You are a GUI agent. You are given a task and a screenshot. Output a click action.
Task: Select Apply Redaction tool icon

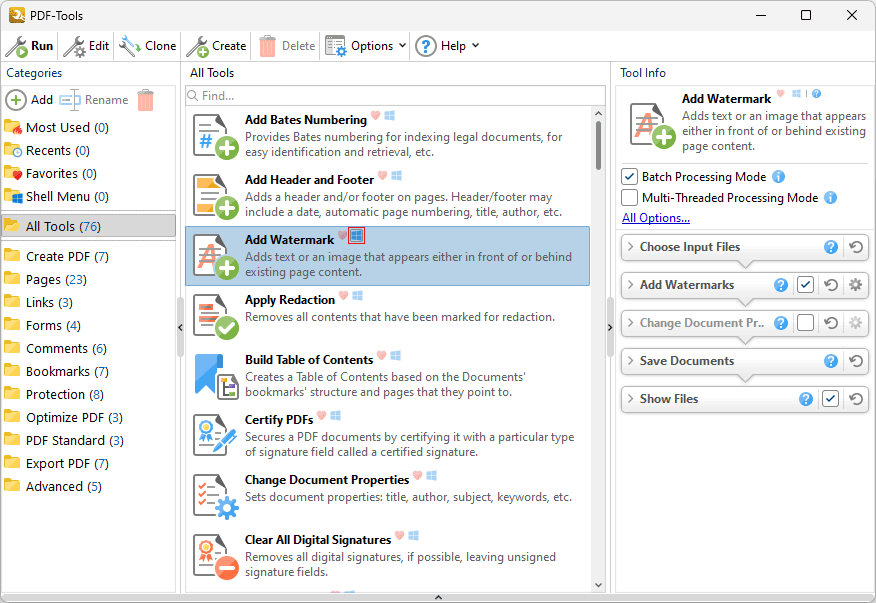click(216, 316)
